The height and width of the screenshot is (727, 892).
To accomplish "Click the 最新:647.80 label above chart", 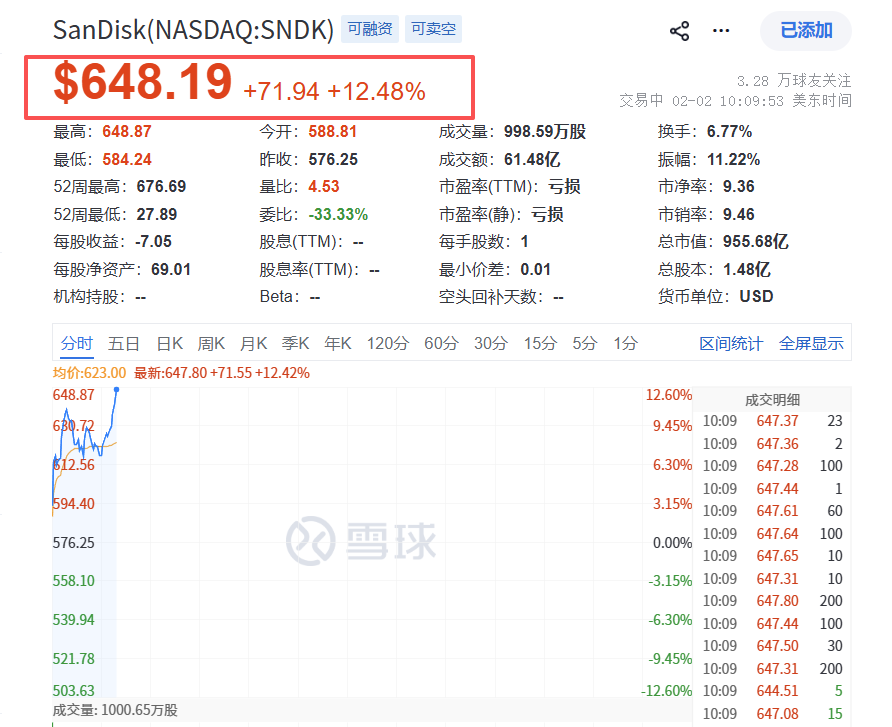I will 222,373.
